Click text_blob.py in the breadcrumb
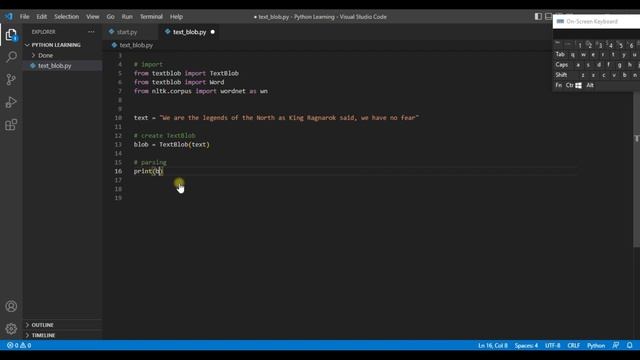The image size is (640, 360). coord(136,45)
